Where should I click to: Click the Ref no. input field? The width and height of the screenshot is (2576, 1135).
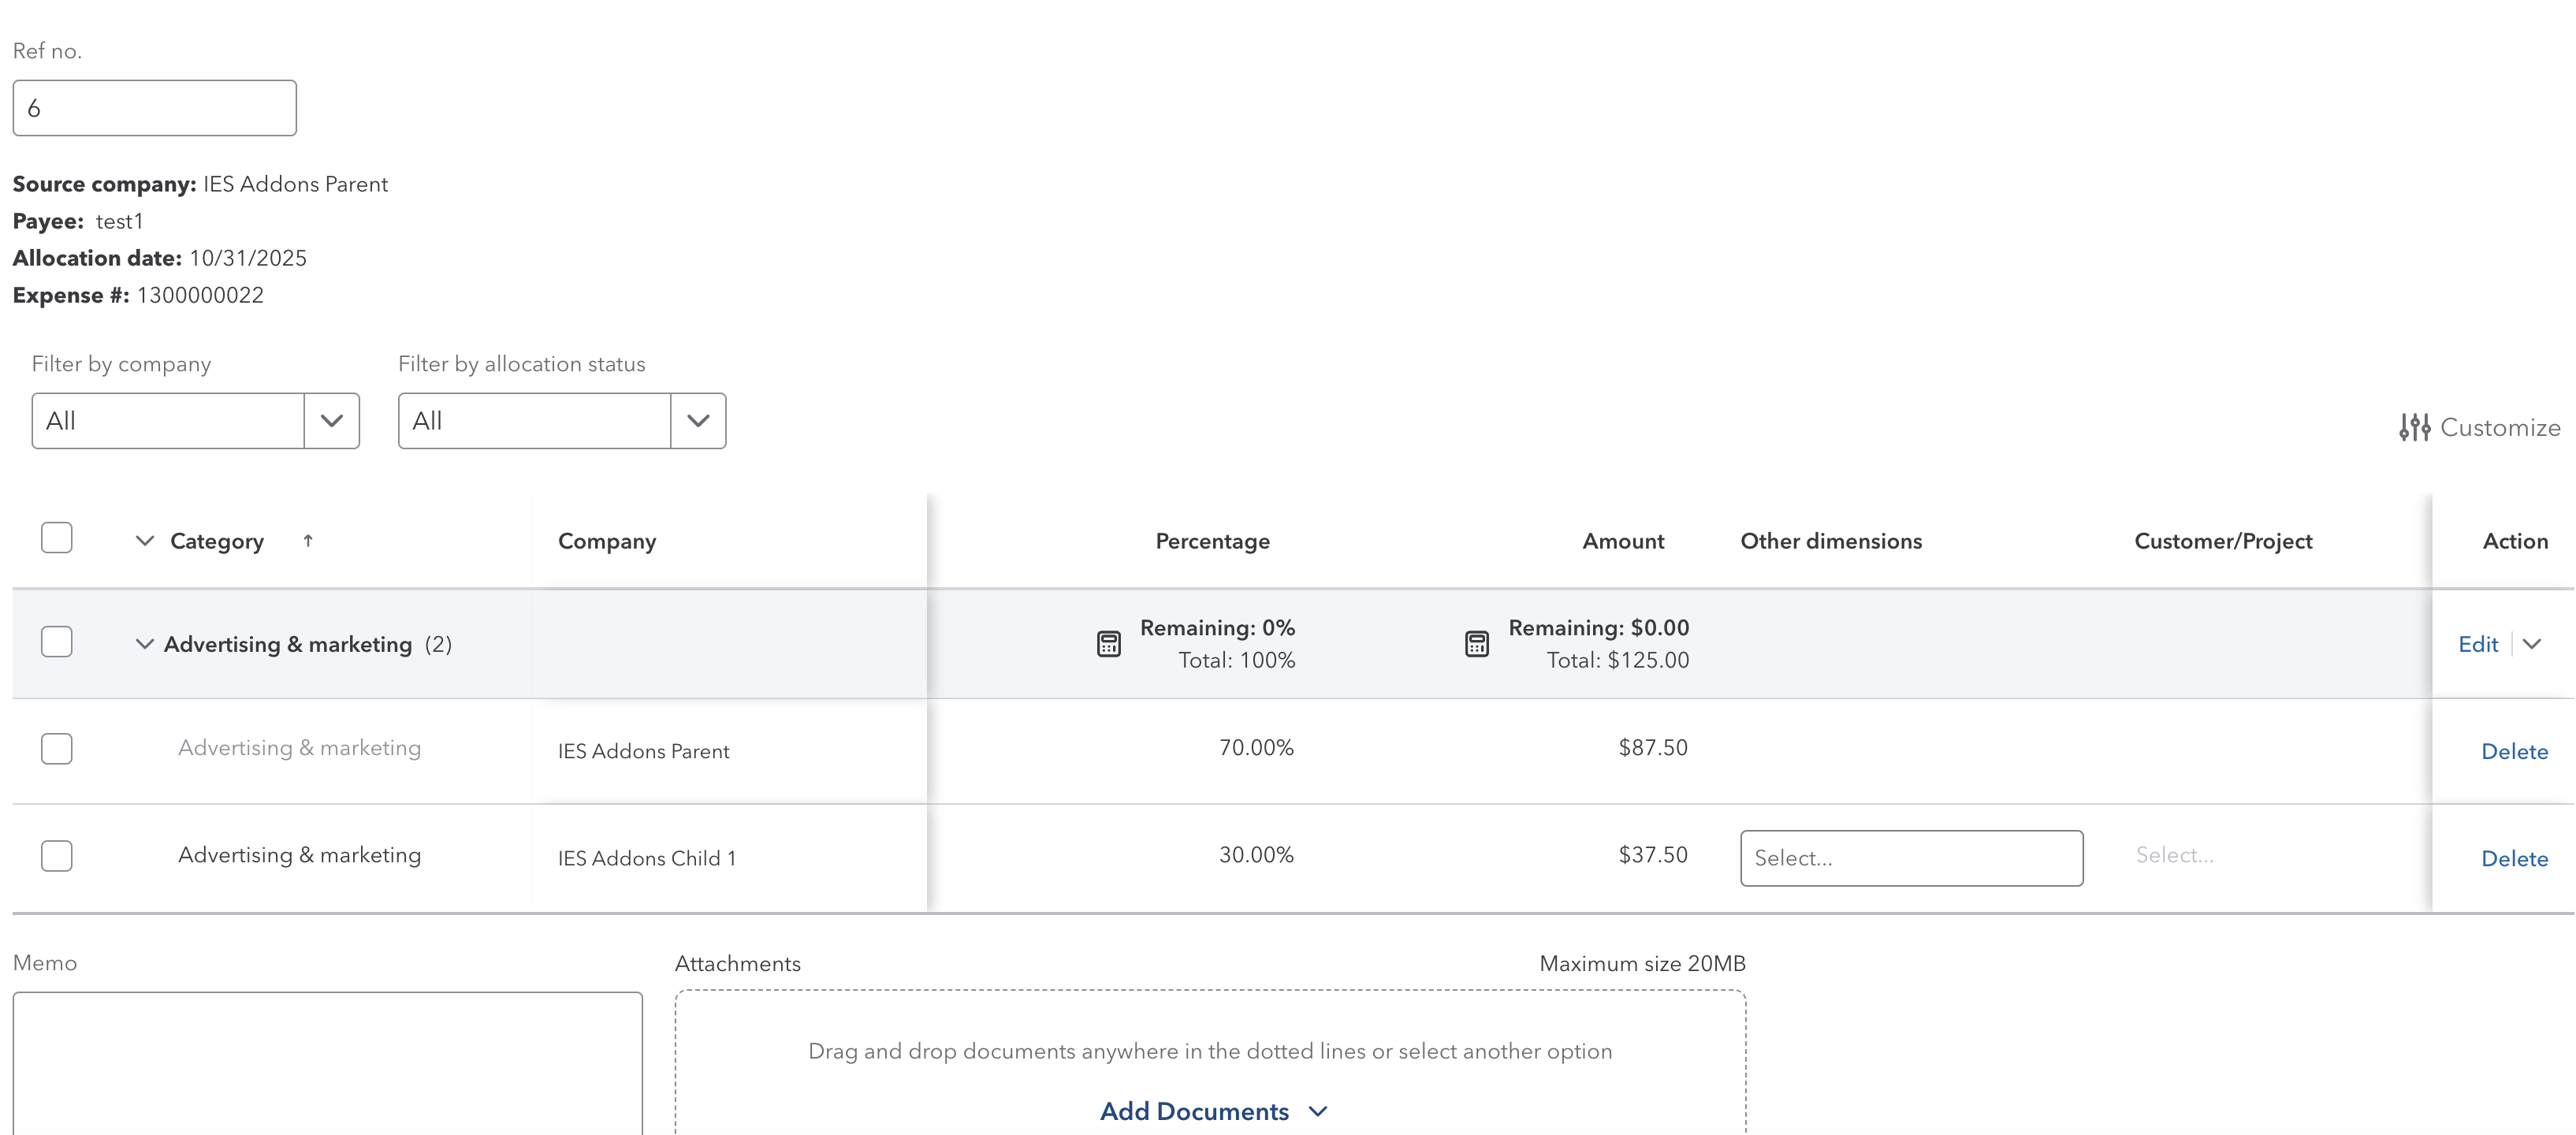(155, 108)
